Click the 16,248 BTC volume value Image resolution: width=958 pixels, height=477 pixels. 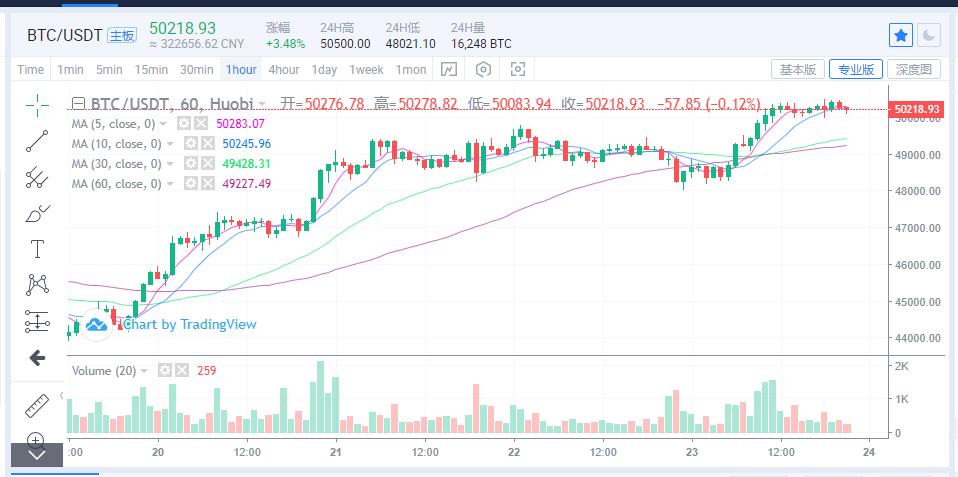(481, 44)
